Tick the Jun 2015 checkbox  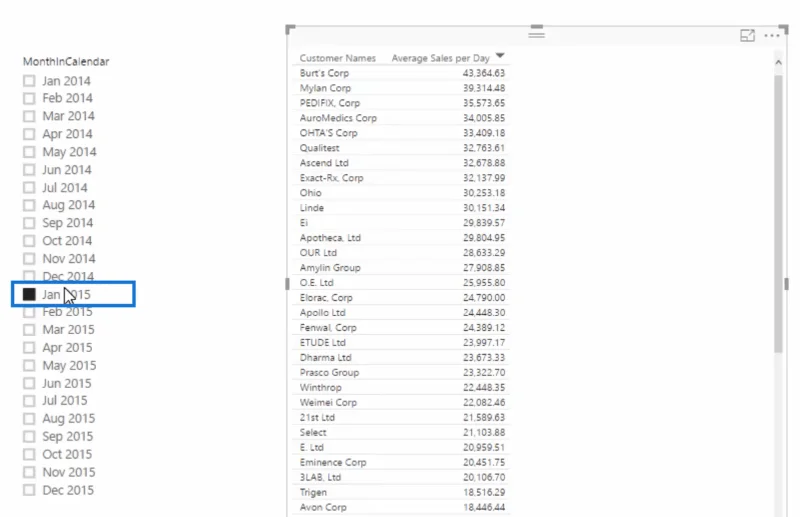click(29, 383)
